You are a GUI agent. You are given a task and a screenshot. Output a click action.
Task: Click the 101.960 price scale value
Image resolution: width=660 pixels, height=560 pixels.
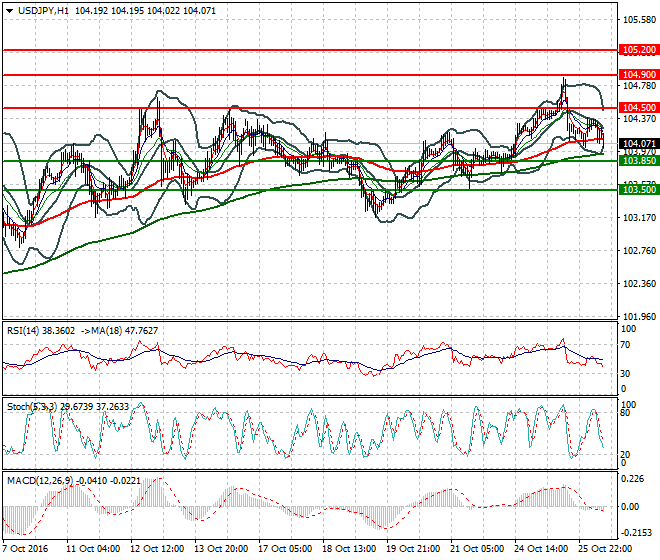click(x=639, y=316)
